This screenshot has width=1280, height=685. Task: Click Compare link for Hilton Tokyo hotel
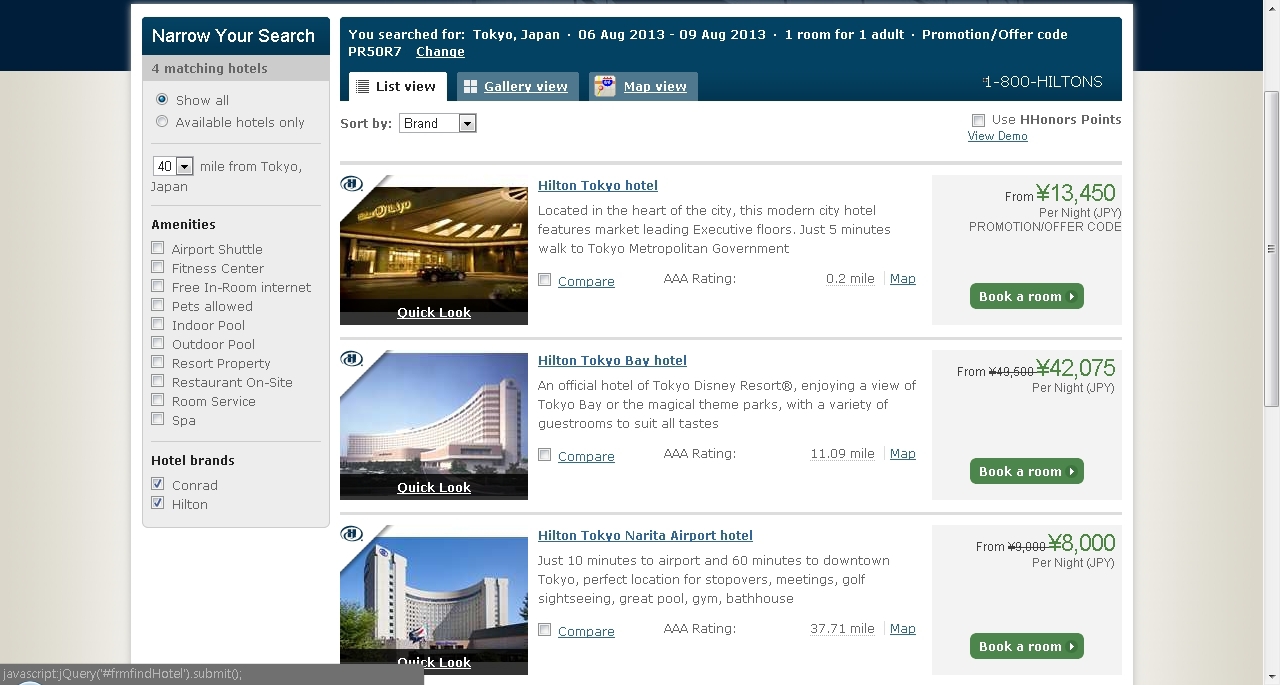pos(586,282)
